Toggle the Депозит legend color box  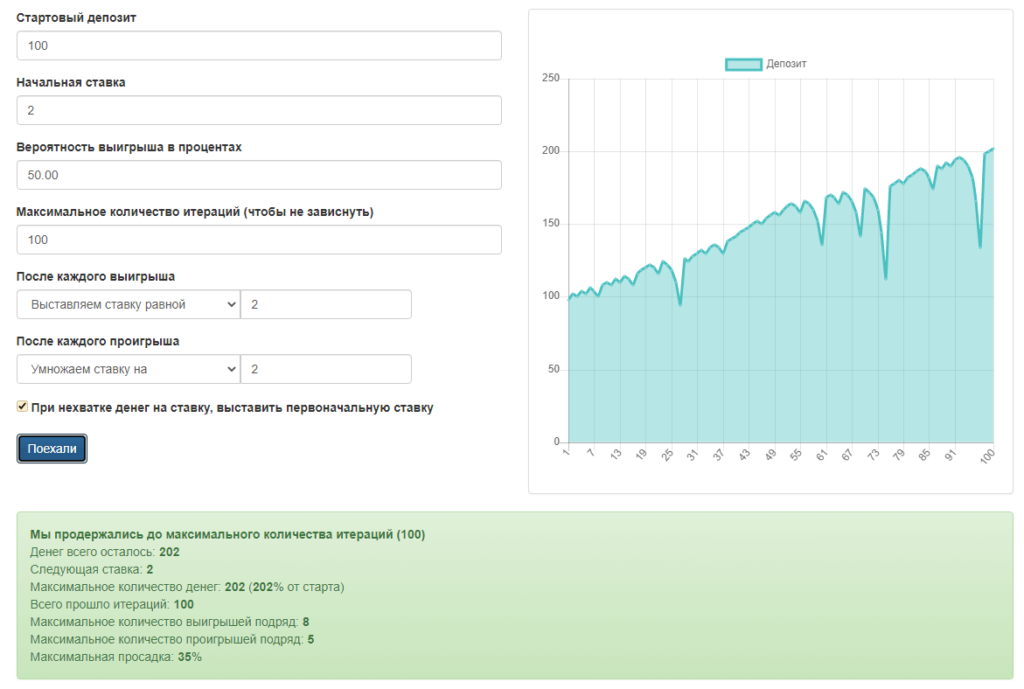click(x=743, y=64)
